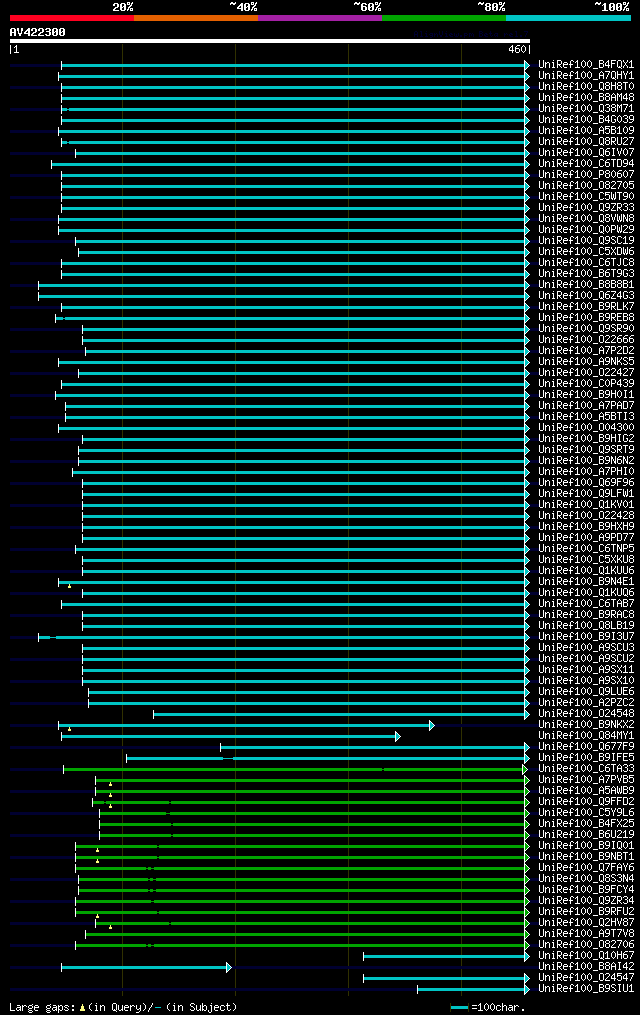
Task: Click label UniRef100_C5XDW6
Action: pyautogui.click(x=586, y=252)
